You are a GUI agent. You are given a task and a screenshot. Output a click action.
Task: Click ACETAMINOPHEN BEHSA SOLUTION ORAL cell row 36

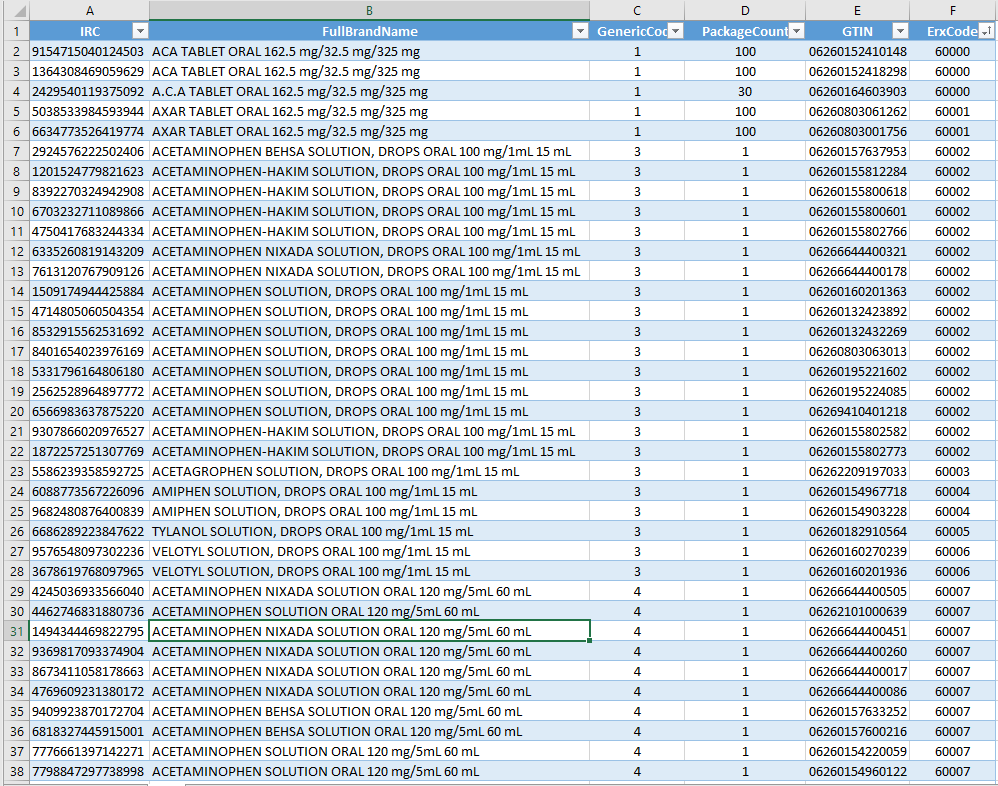[369, 731]
